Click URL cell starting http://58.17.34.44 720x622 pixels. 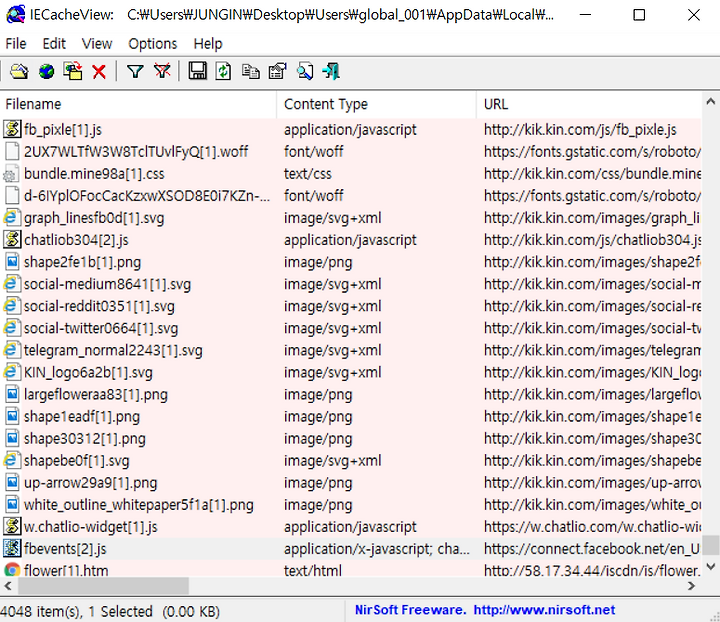pyautogui.click(x=592, y=570)
